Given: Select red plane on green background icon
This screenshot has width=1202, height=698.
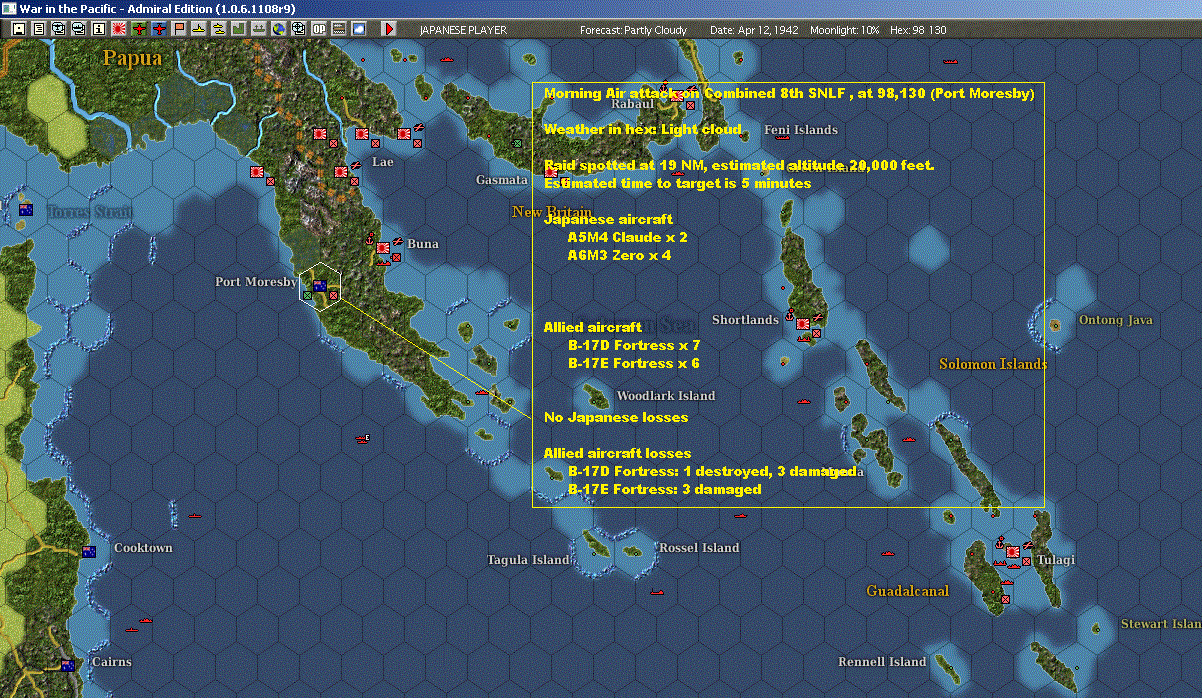Looking at the screenshot, I should click(x=139, y=29).
